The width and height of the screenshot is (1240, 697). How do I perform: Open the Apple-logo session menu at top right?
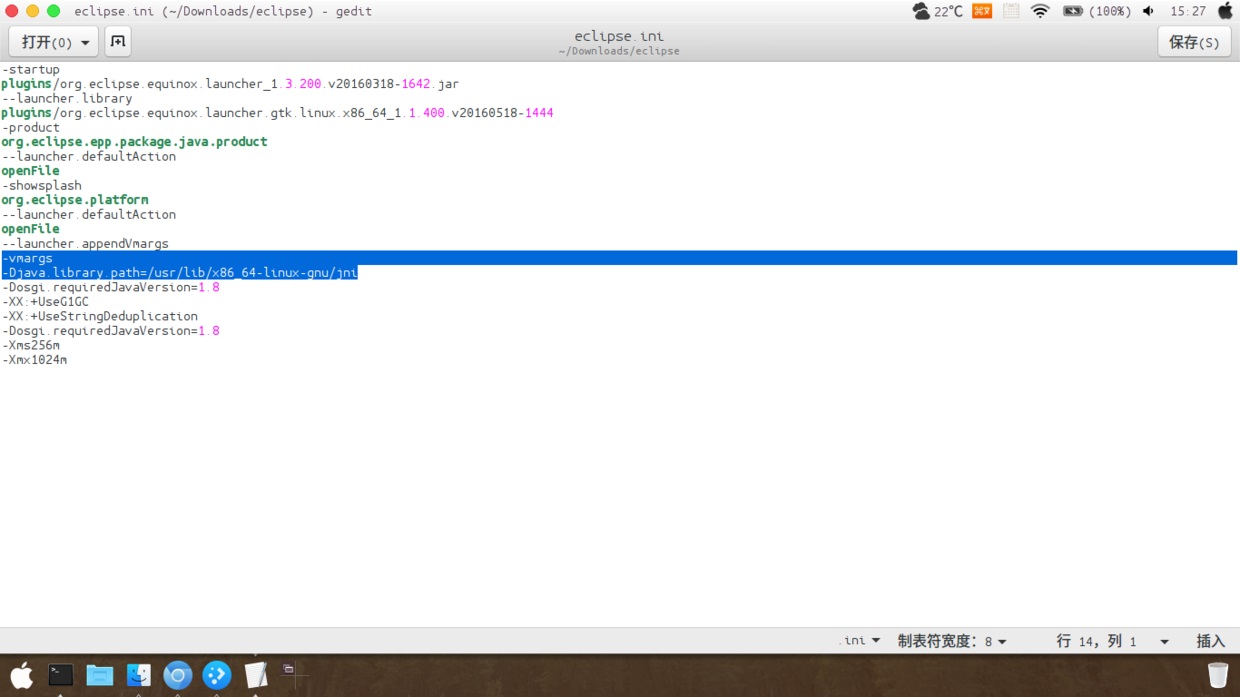pyautogui.click(x=1225, y=11)
